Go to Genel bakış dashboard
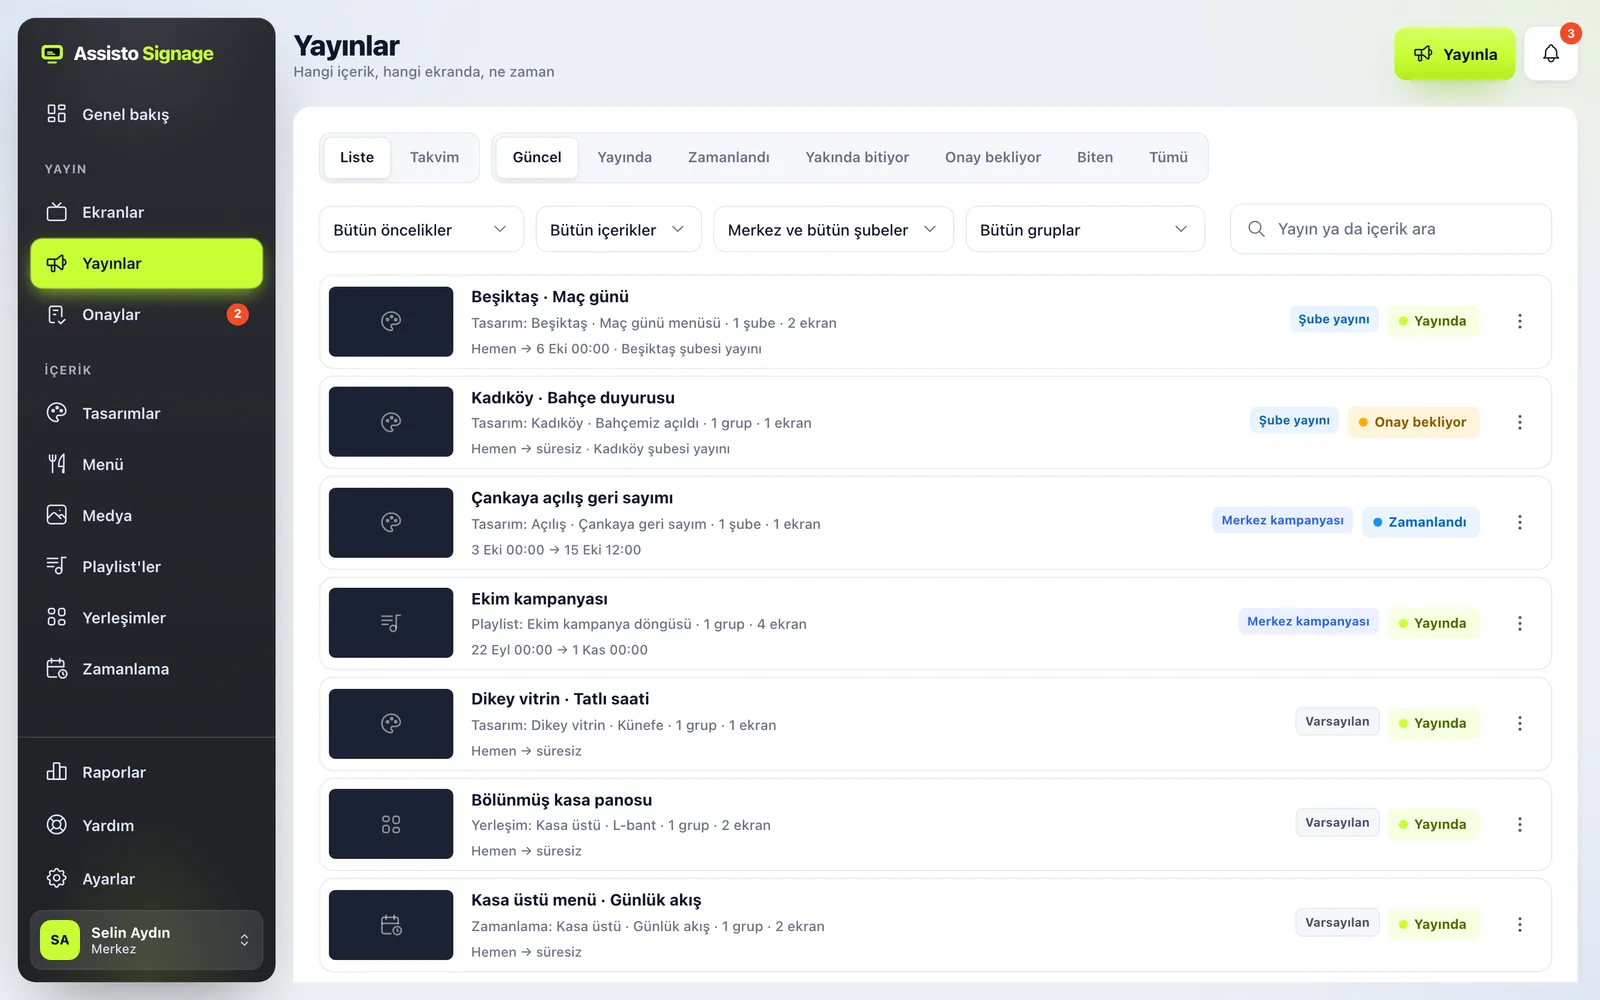 pos(146,114)
